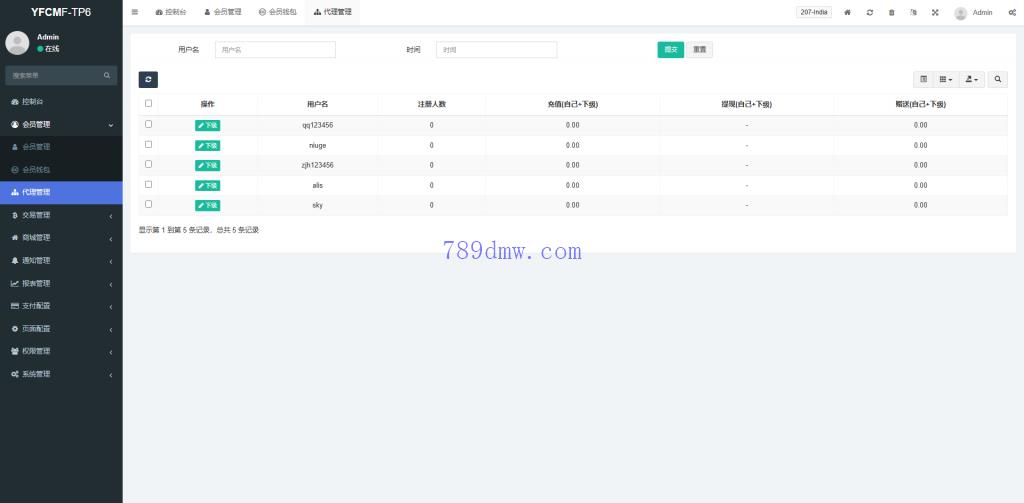
Task: Toggle the table card view icon
Action: (924, 79)
